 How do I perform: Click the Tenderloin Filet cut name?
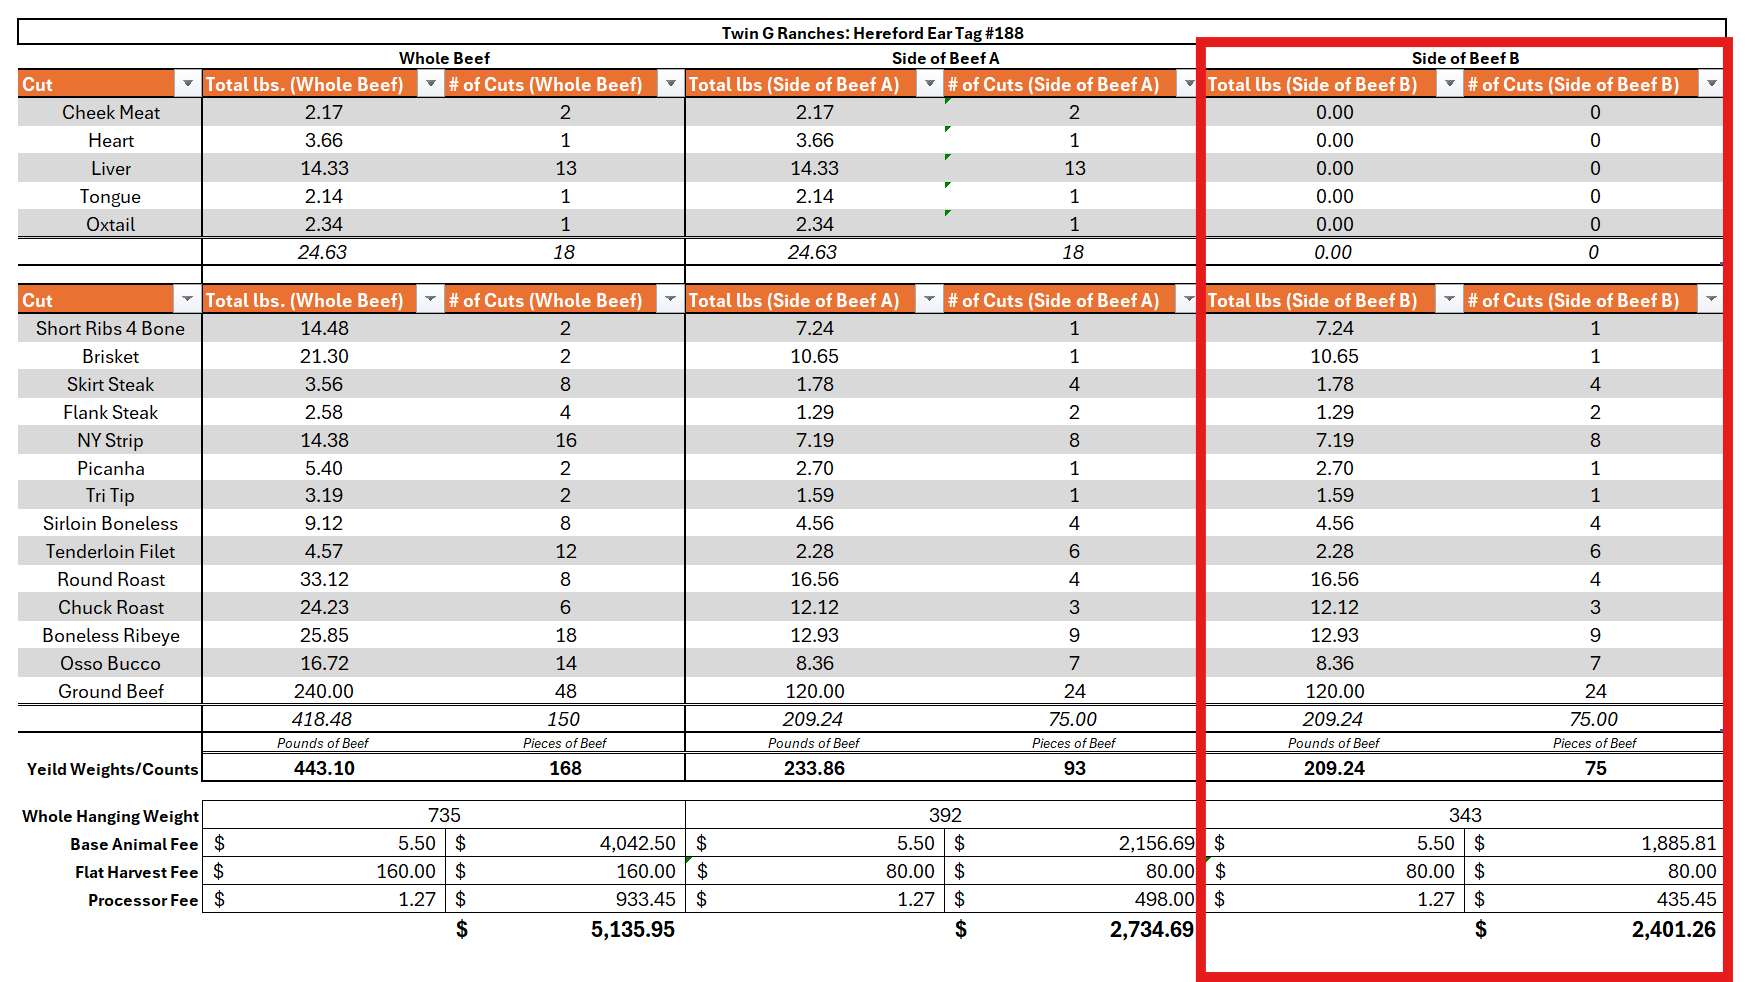pyautogui.click(x=111, y=551)
